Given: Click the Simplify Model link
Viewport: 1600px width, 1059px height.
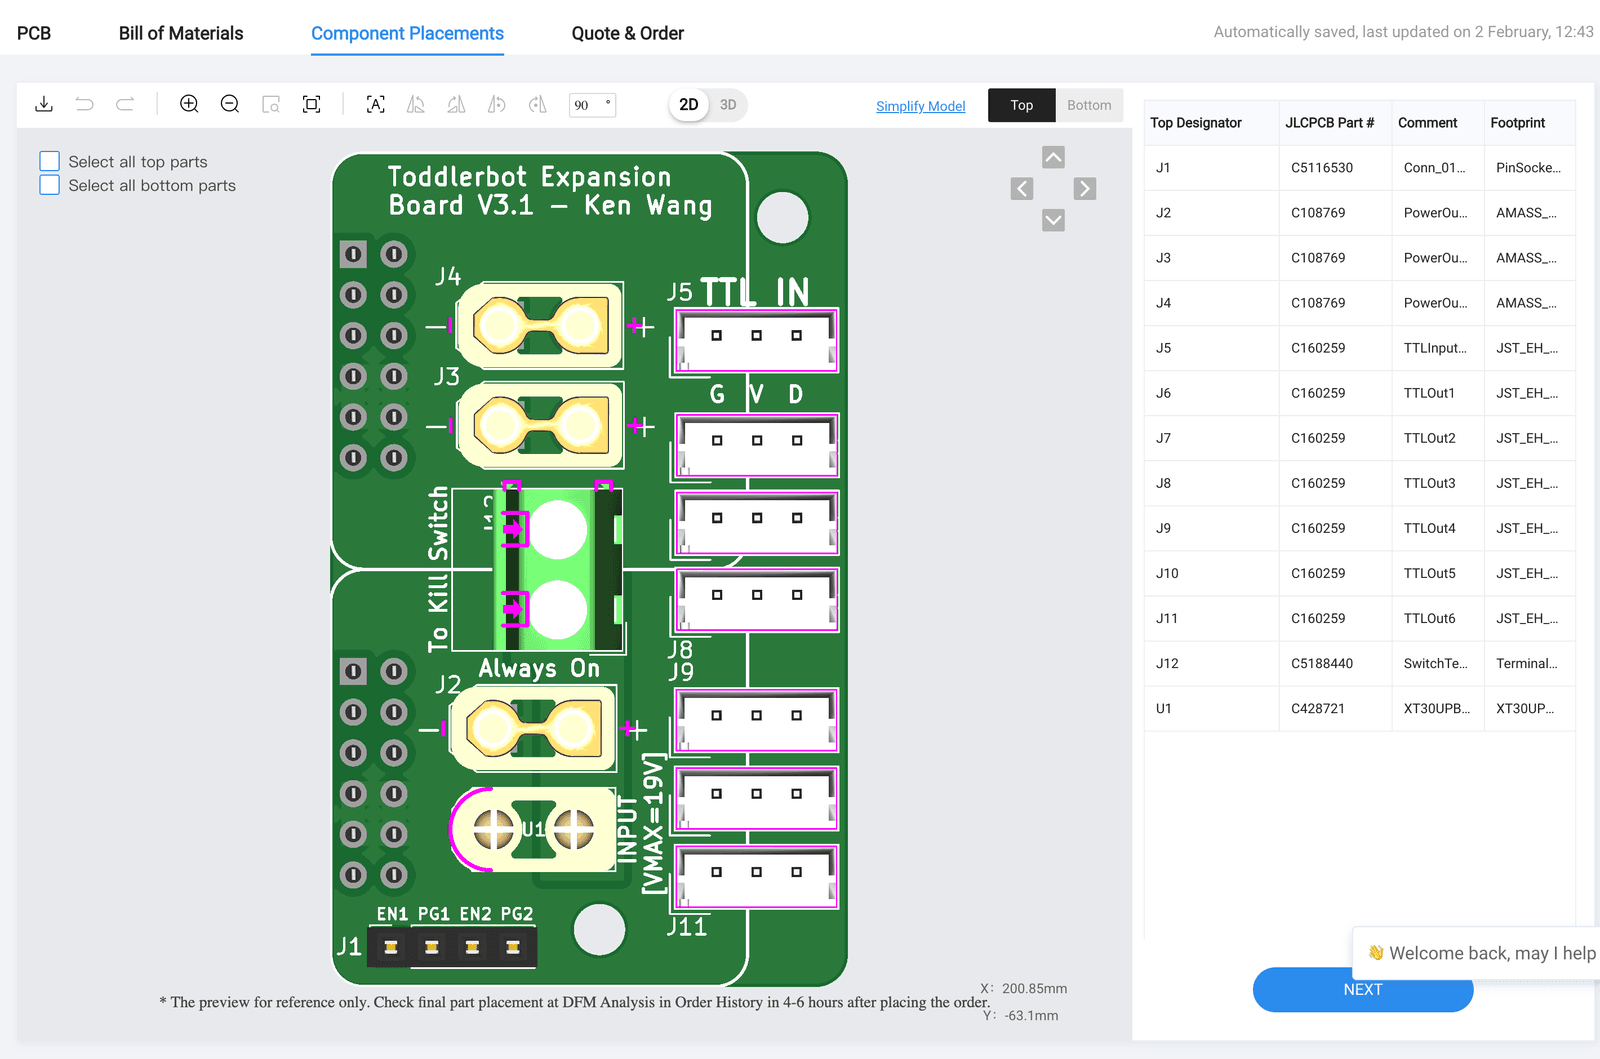Looking at the screenshot, I should [x=921, y=106].
